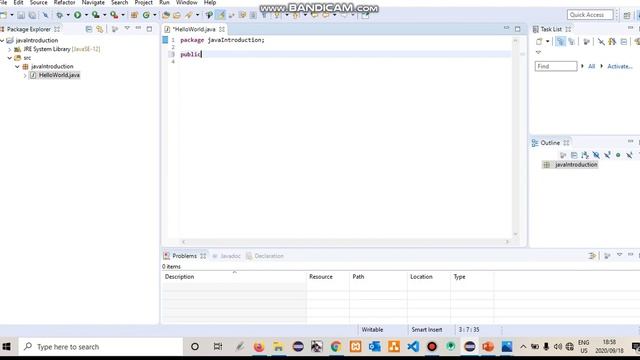Toggle Hide Local Types in Outline
This screenshot has width=640, height=360.
coord(629,155)
